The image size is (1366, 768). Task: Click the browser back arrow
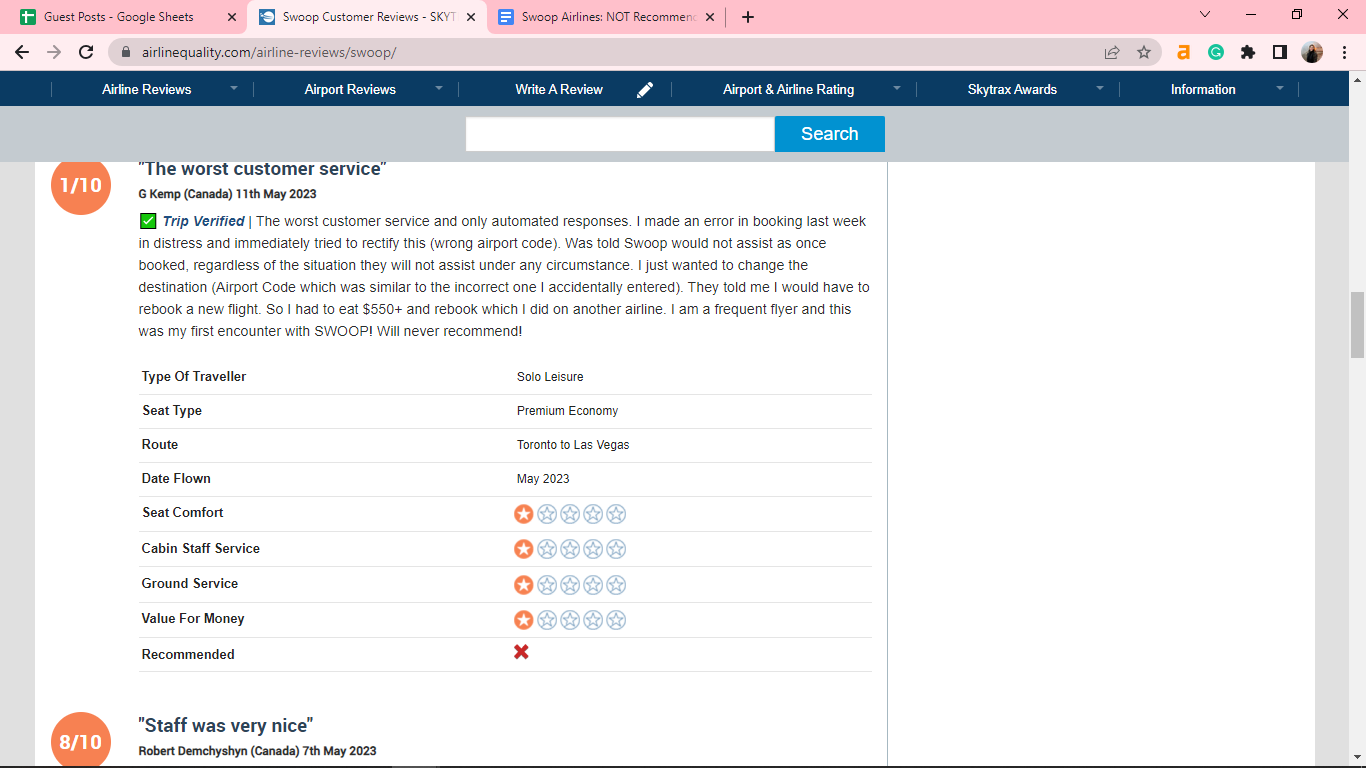tap(22, 52)
